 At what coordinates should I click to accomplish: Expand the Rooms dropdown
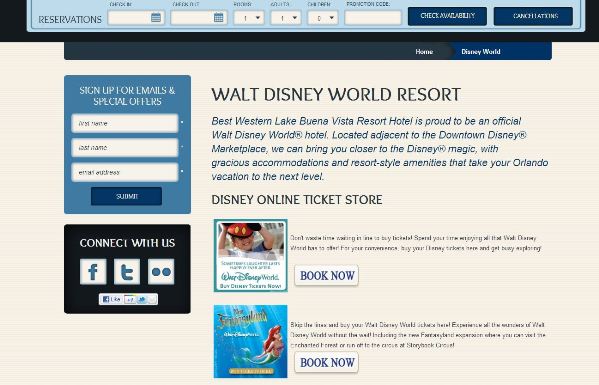[x=249, y=18]
